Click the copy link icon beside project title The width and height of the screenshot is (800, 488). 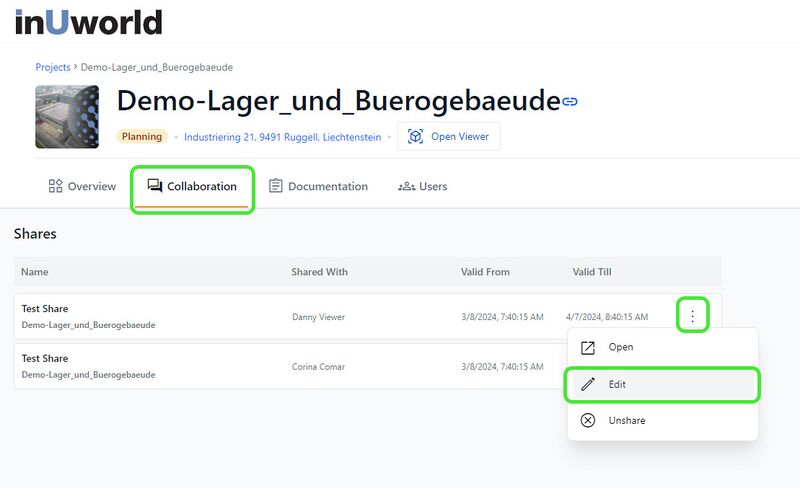coord(570,102)
